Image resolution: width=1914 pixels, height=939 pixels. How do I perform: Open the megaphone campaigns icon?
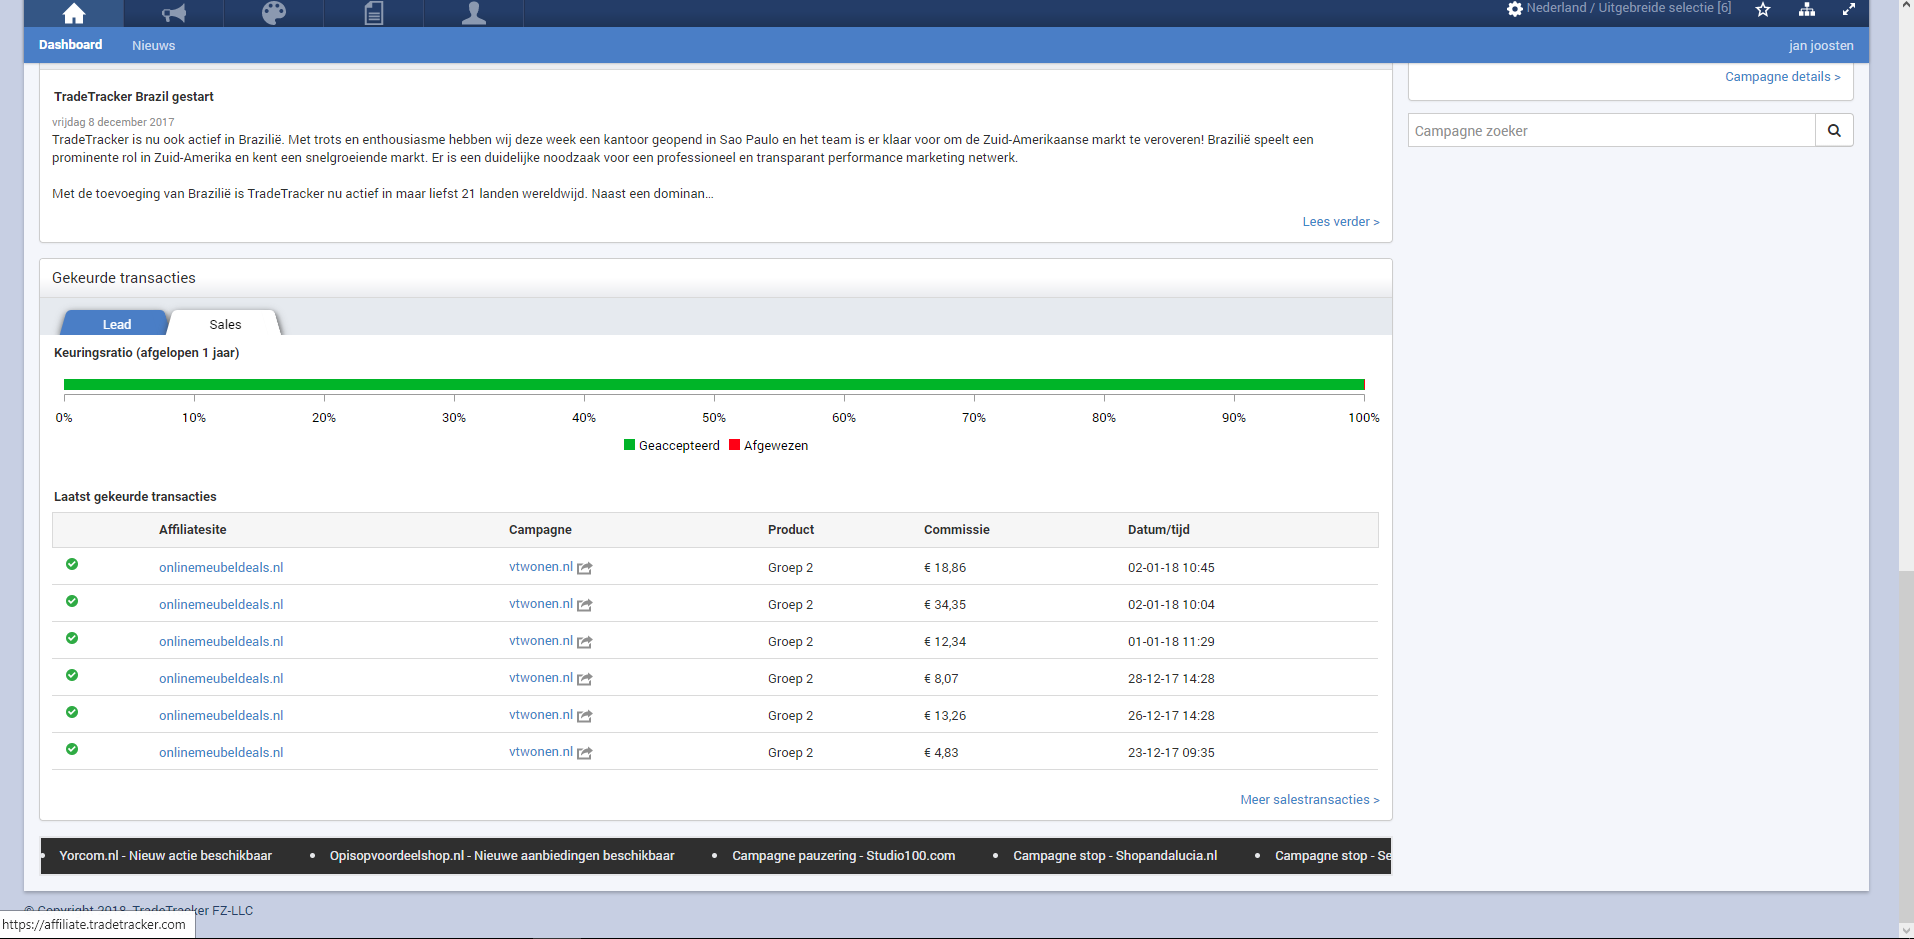coord(174,13)
